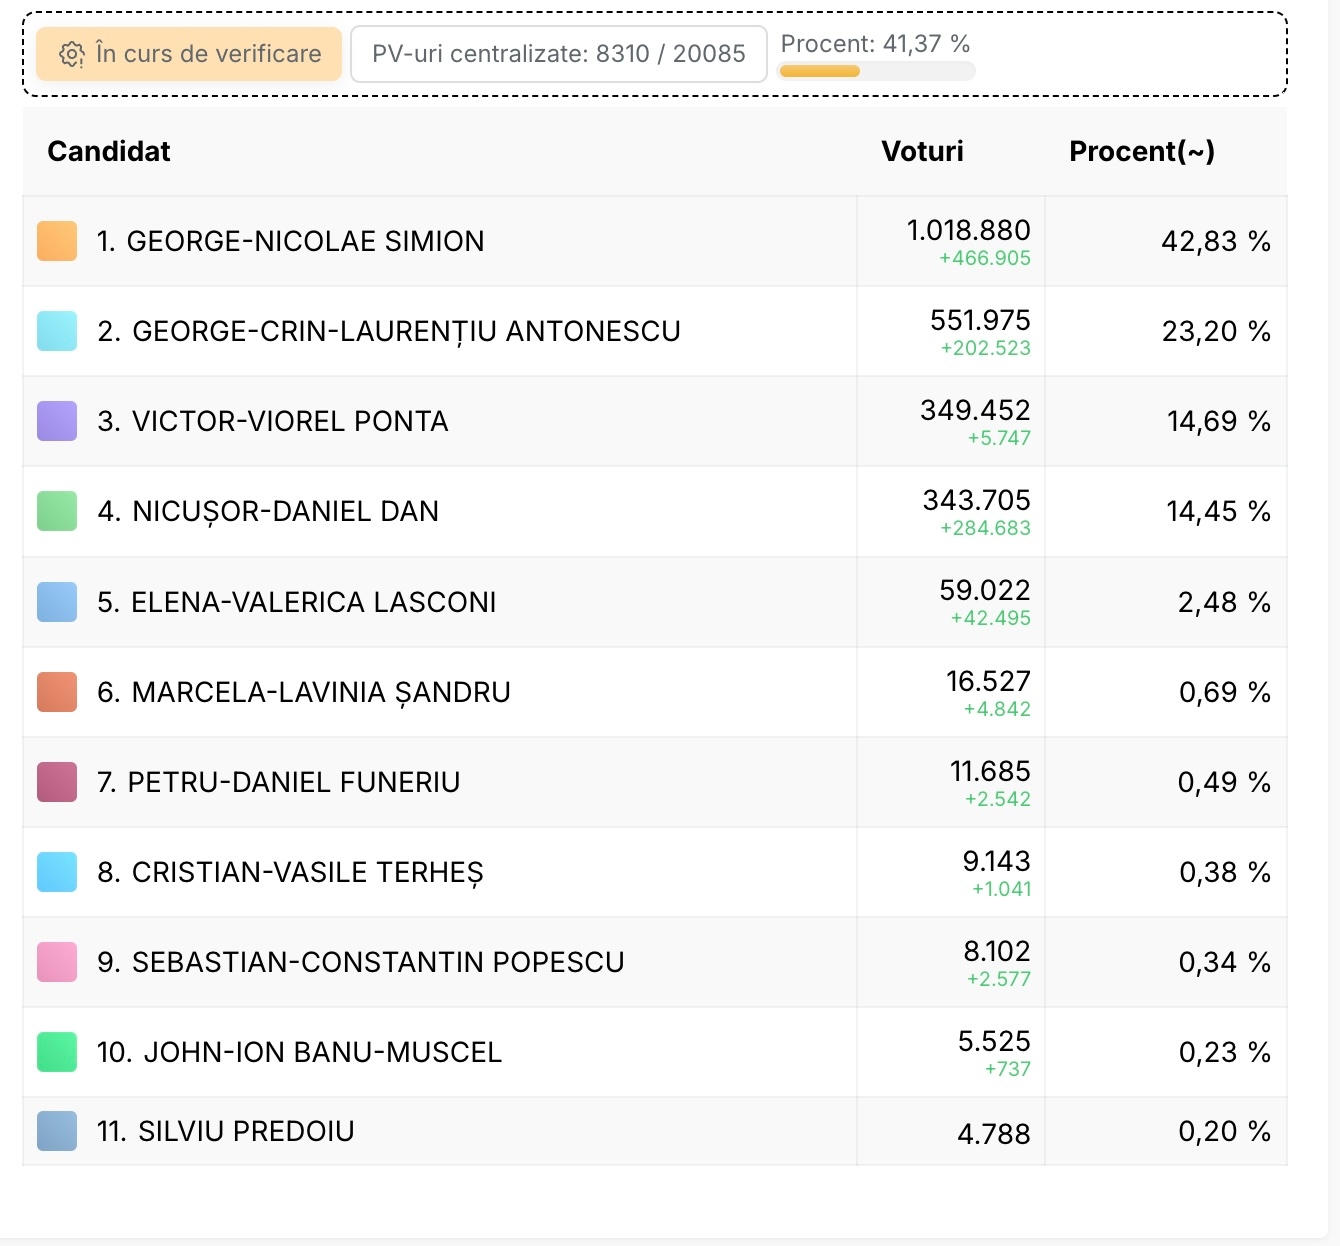Click the yellow progress bar under Procent
Viewport: 1340px width, 1246px height.
[x=875, y=71]
